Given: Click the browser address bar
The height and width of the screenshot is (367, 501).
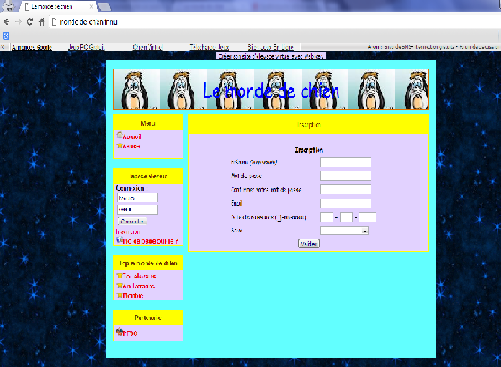Looking at the screenshot, I should 273,22.
